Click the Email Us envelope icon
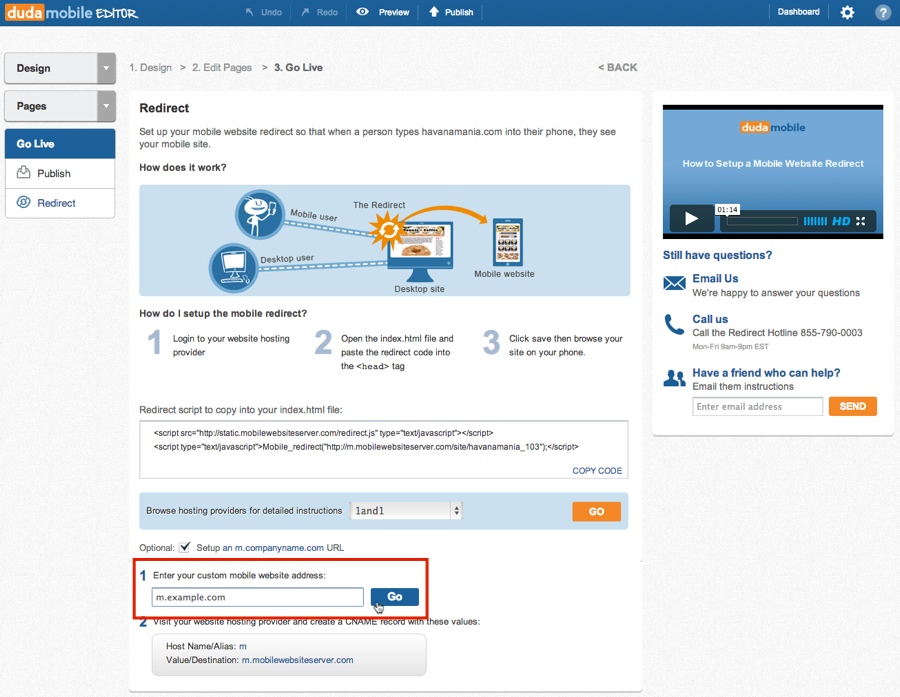Viewport: 900px width, 697px height. point(674,283)
